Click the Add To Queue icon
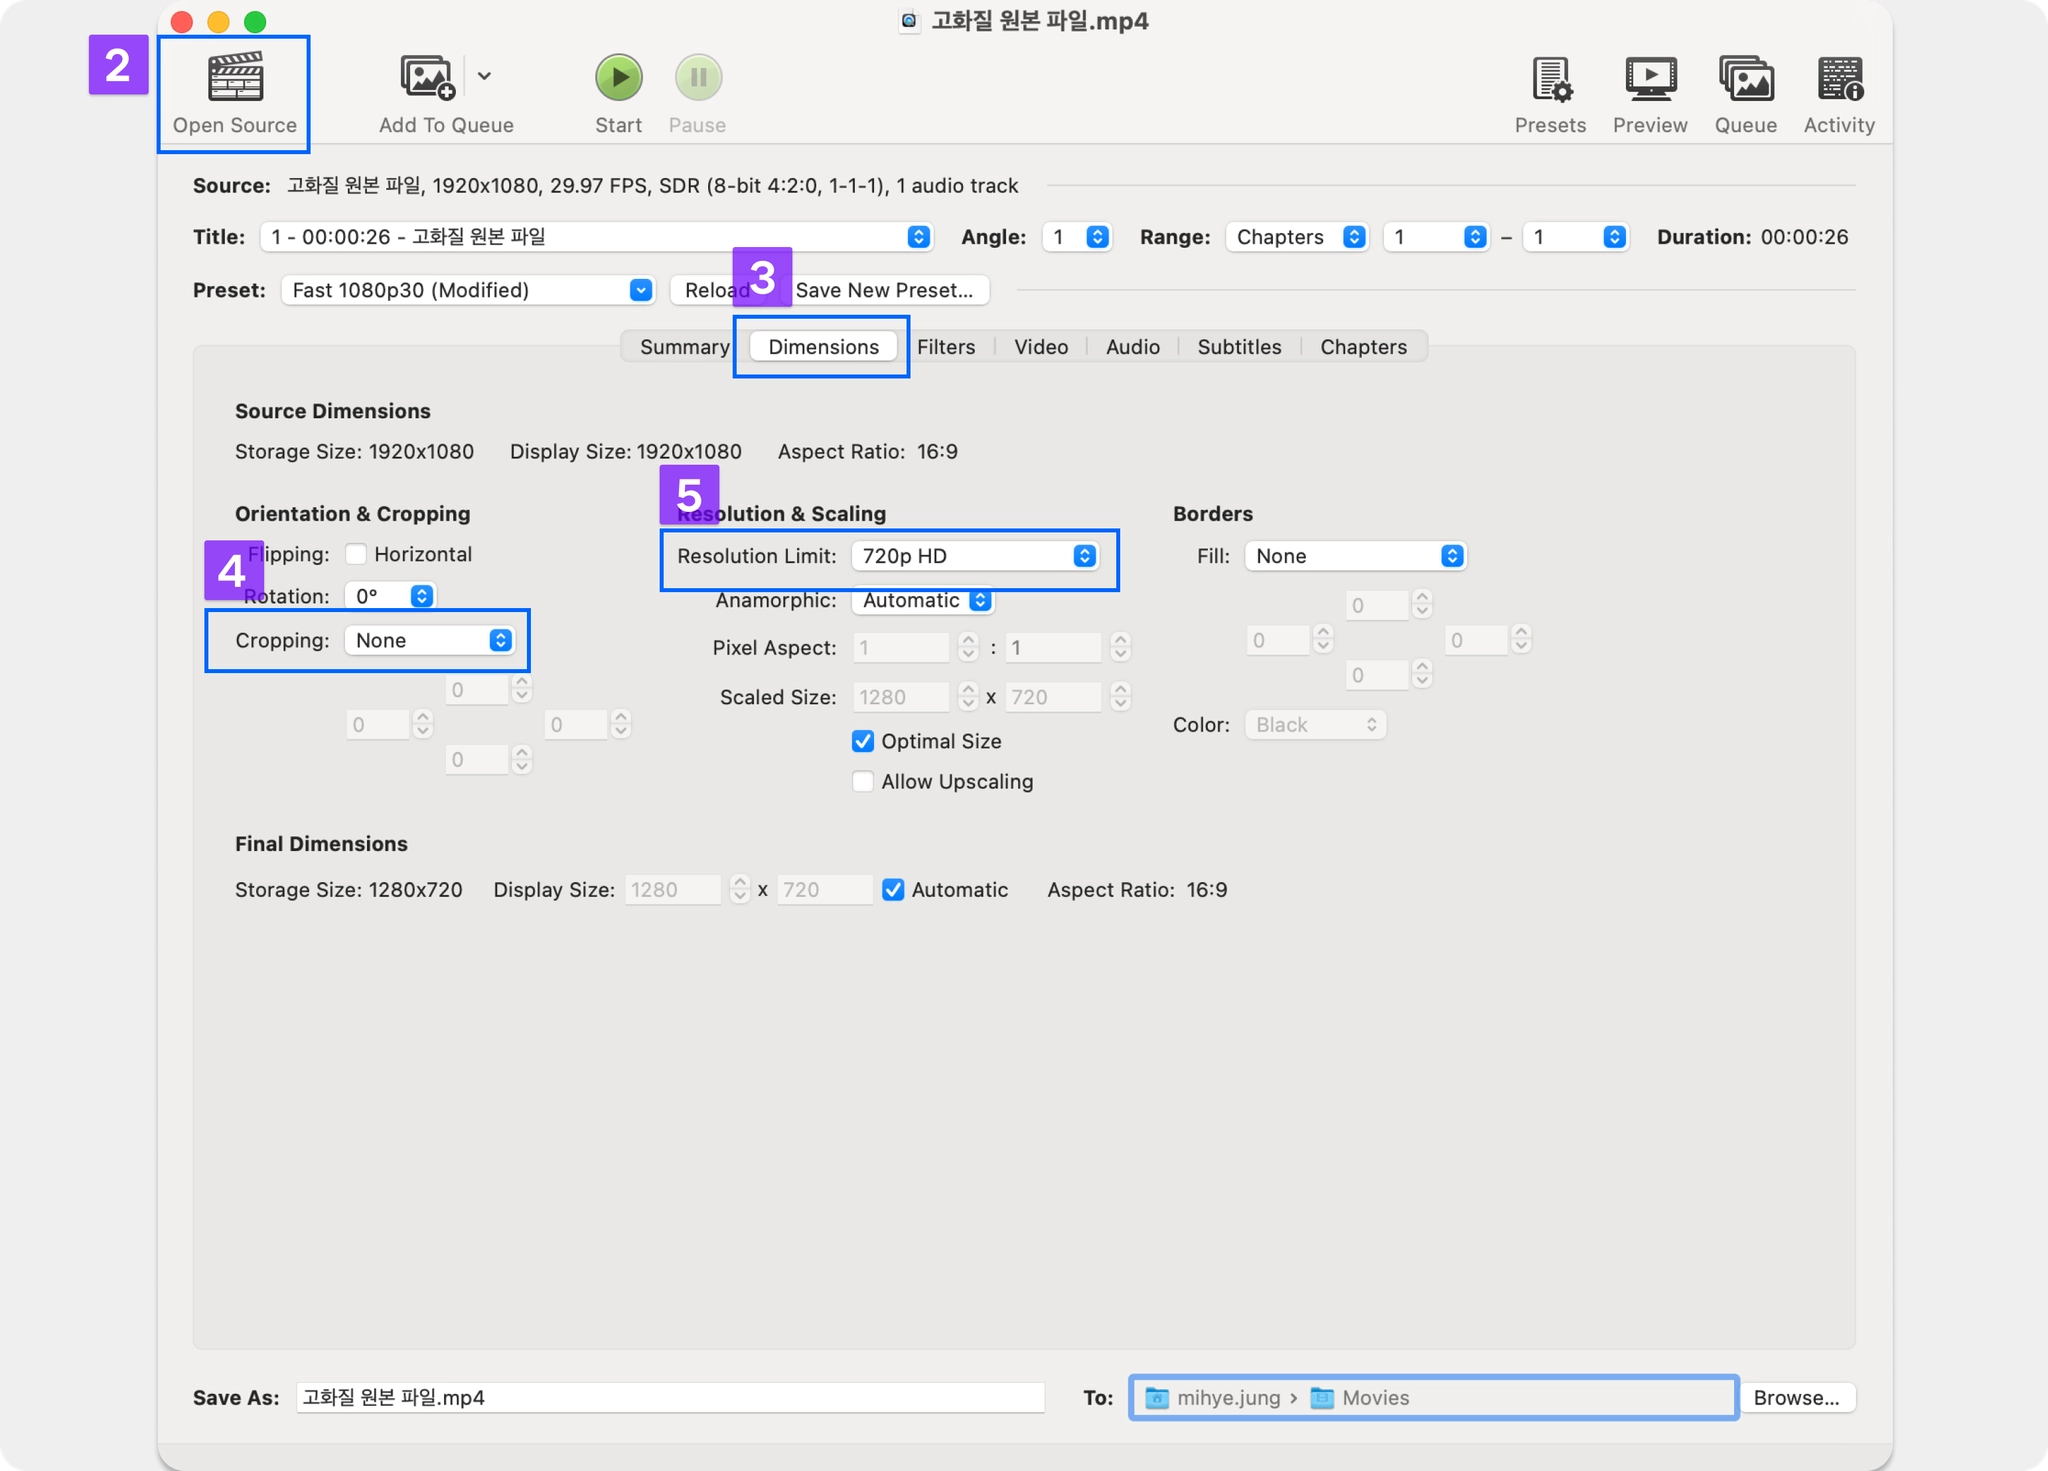This screenshot has height=1471, width=2048. [x=428, y=77]
